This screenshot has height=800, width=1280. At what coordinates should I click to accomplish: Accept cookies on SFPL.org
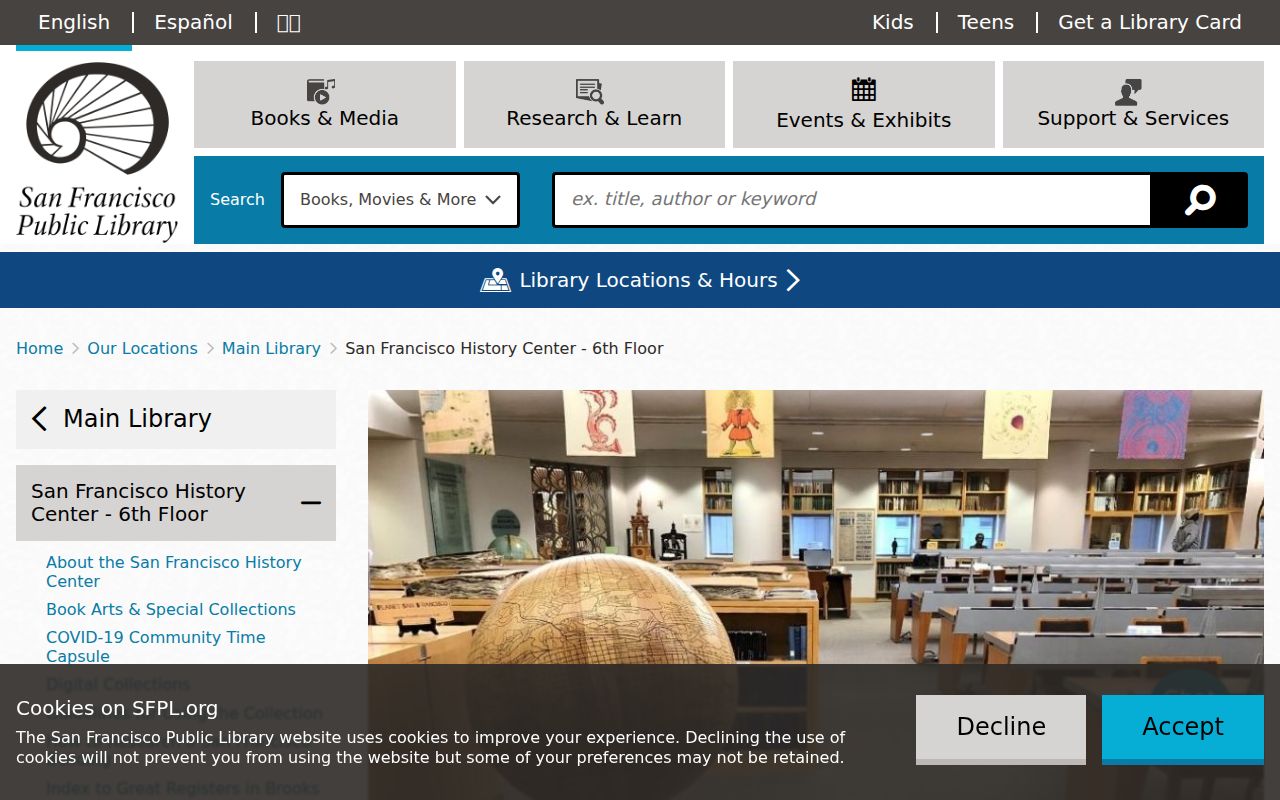(x=1183, y=728)
